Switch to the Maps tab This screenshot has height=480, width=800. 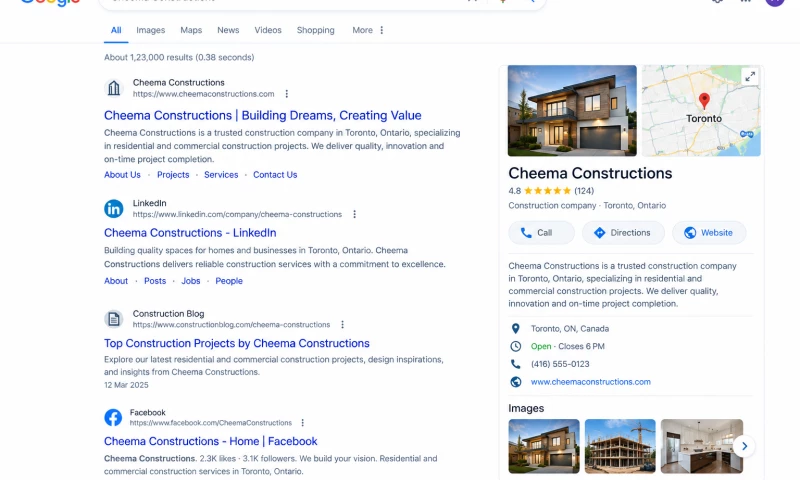tap(191, 30)
